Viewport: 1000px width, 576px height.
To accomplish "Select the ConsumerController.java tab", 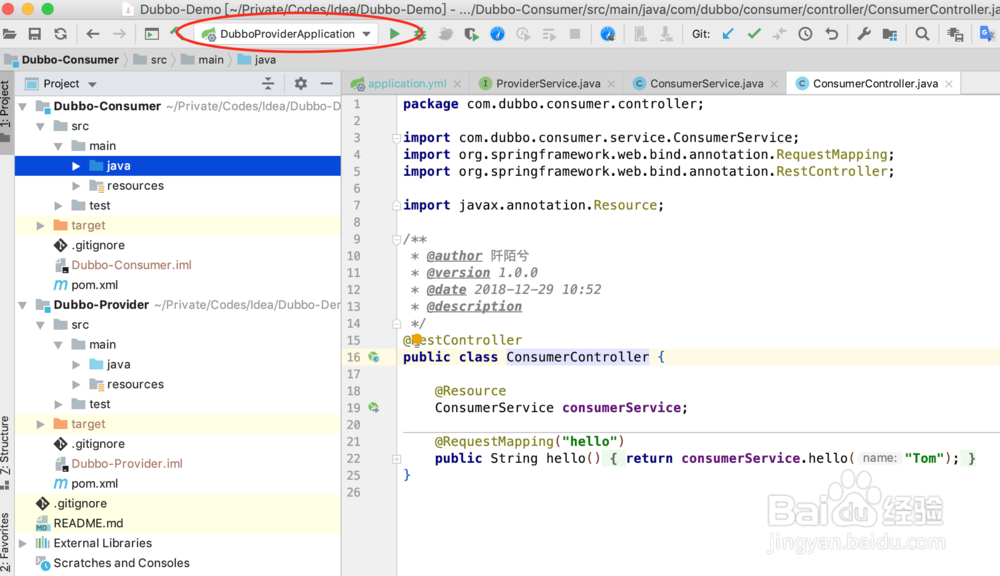I will pos(875,84).
